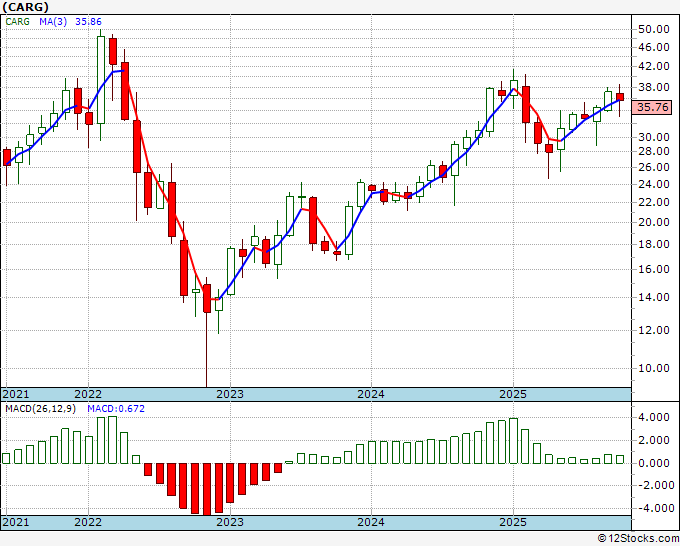Select the current price tag 35.76

pos(652,107)
